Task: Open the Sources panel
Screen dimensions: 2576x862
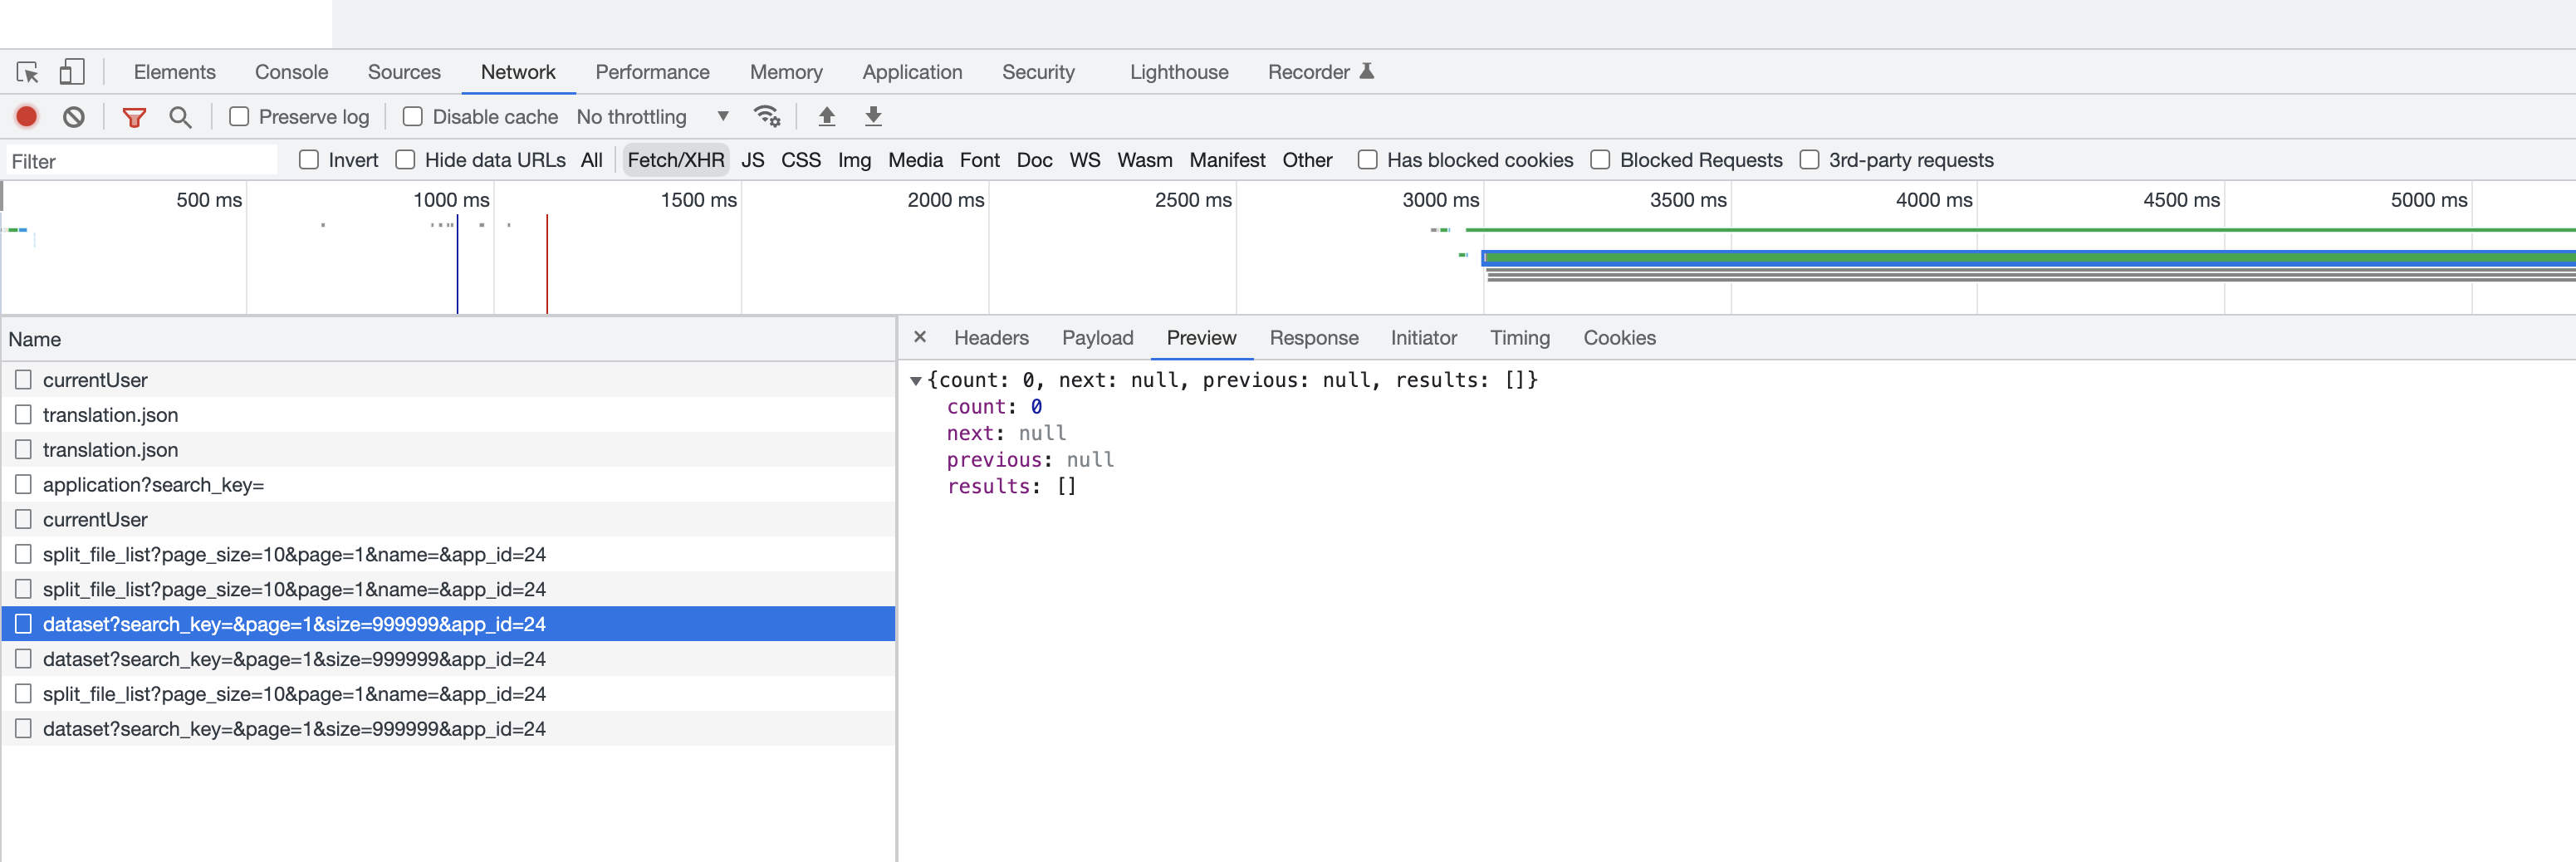Action: pos(404,72)
